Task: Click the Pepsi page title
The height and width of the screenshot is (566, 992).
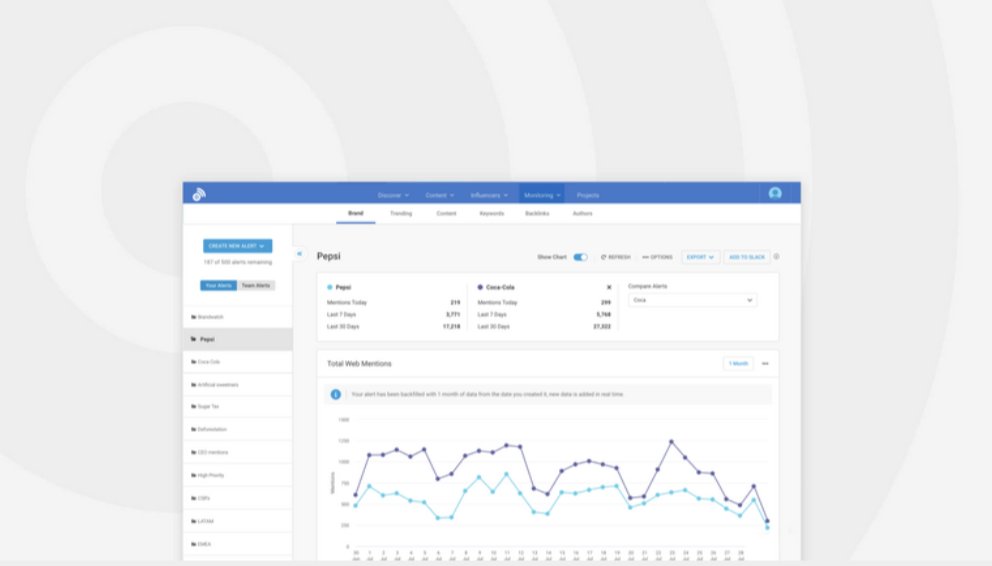Action: pos(328,256)
